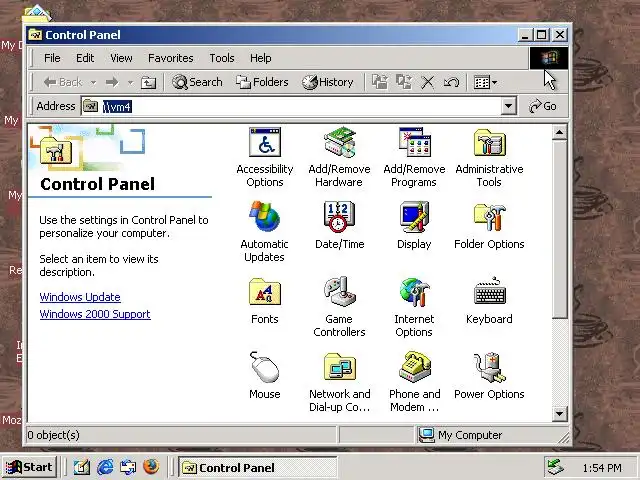Open the Search pane
This screenshot has width=640, height=480.
pyautogui.click(x=197, y=82)
